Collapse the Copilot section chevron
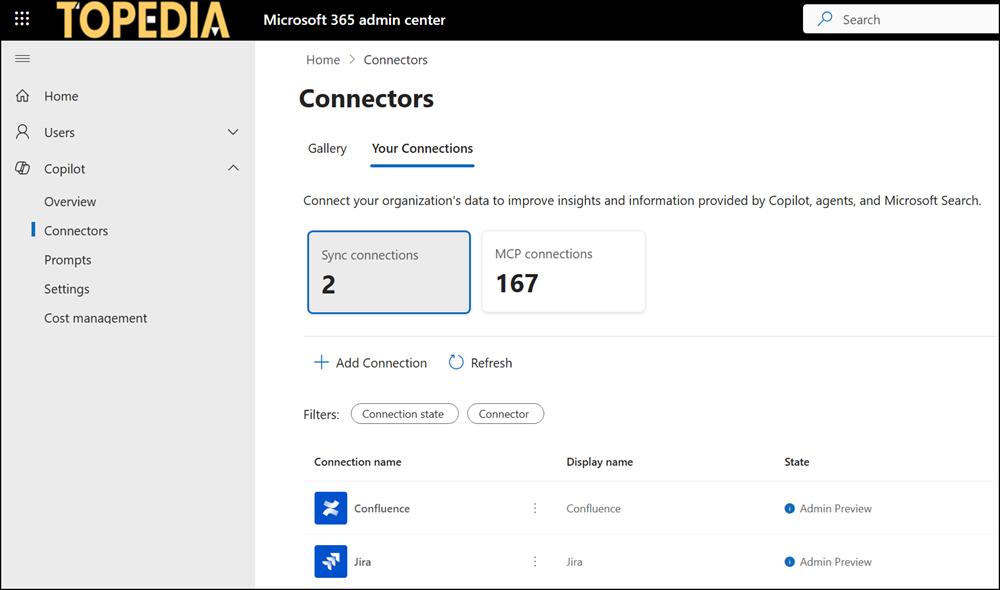 (233, 168)
